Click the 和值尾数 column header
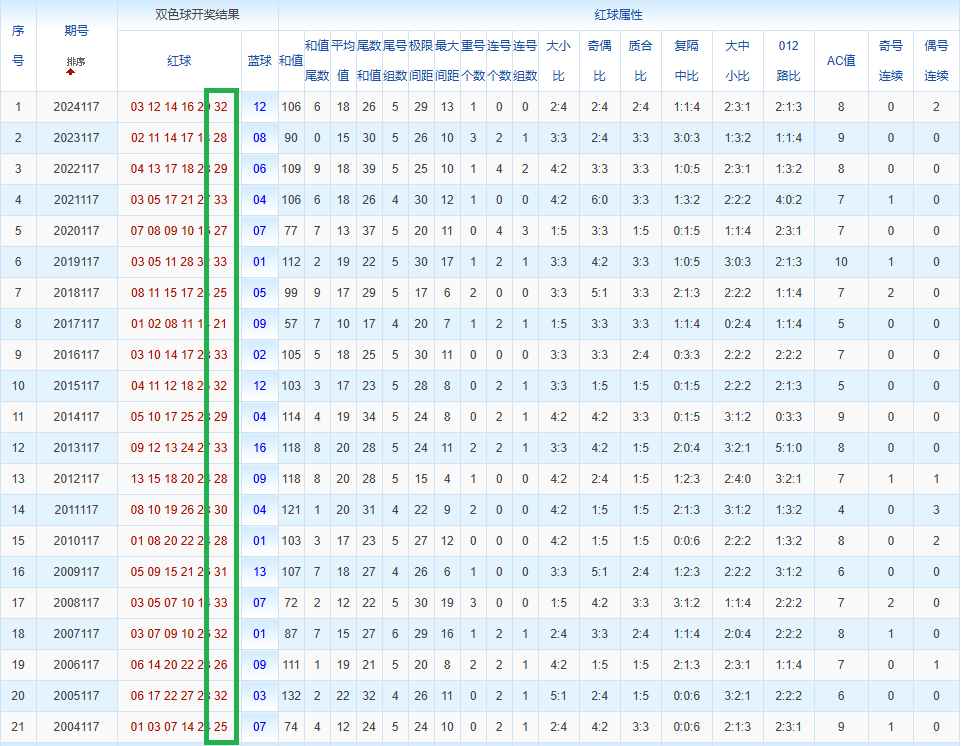This screenshot has height=746, width=963. click(317, 61)
